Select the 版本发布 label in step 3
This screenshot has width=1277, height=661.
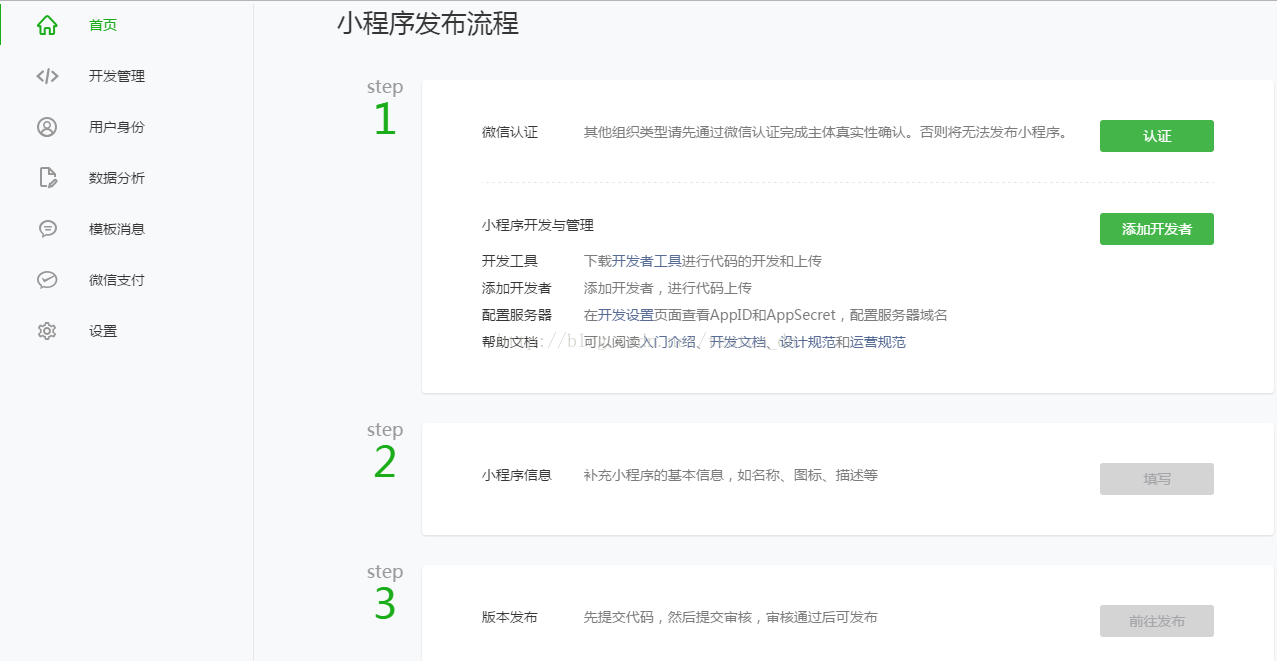(x=510, y=617)
